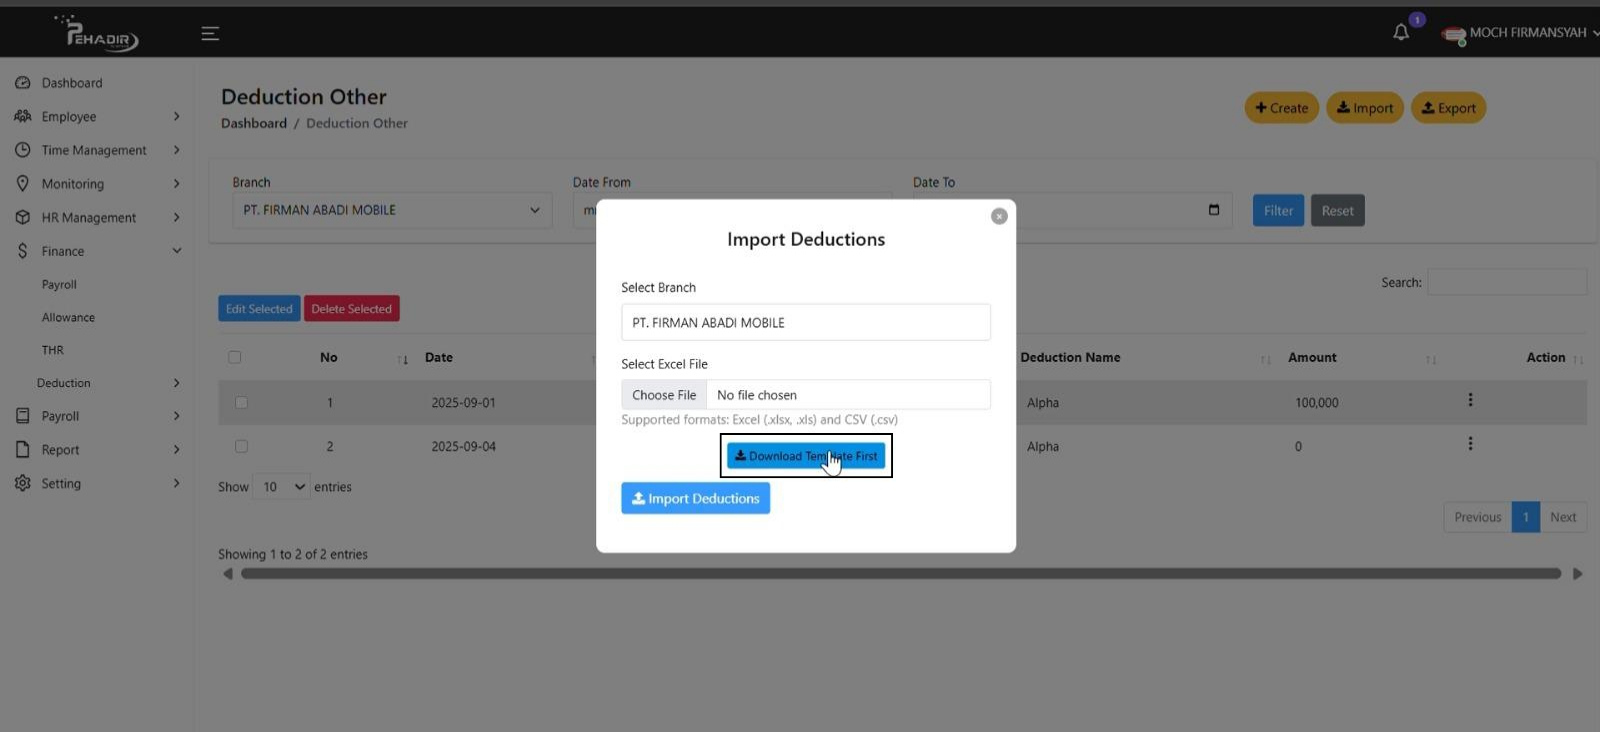
Task: Open the Report menu item
Action: pos(60,450)
